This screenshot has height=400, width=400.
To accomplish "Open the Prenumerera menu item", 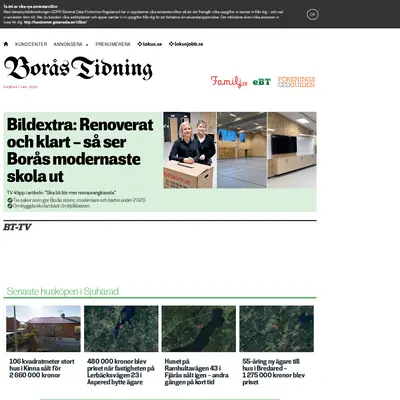I will click(113, 44).
